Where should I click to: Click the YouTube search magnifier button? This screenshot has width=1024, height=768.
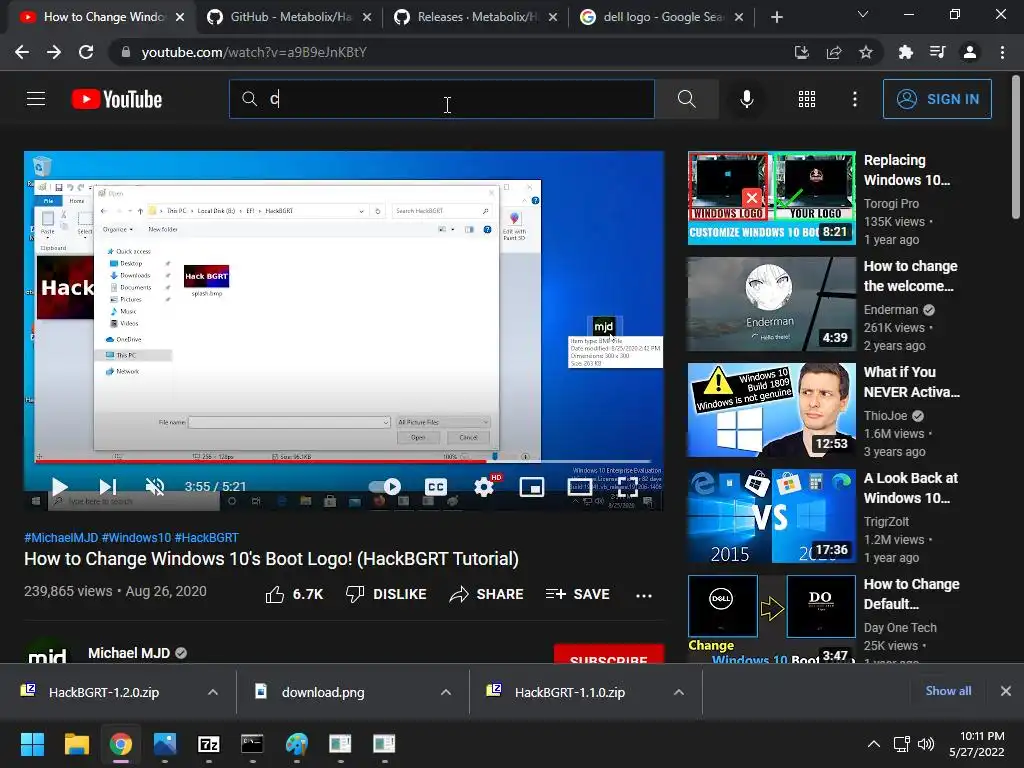(686, 99)
